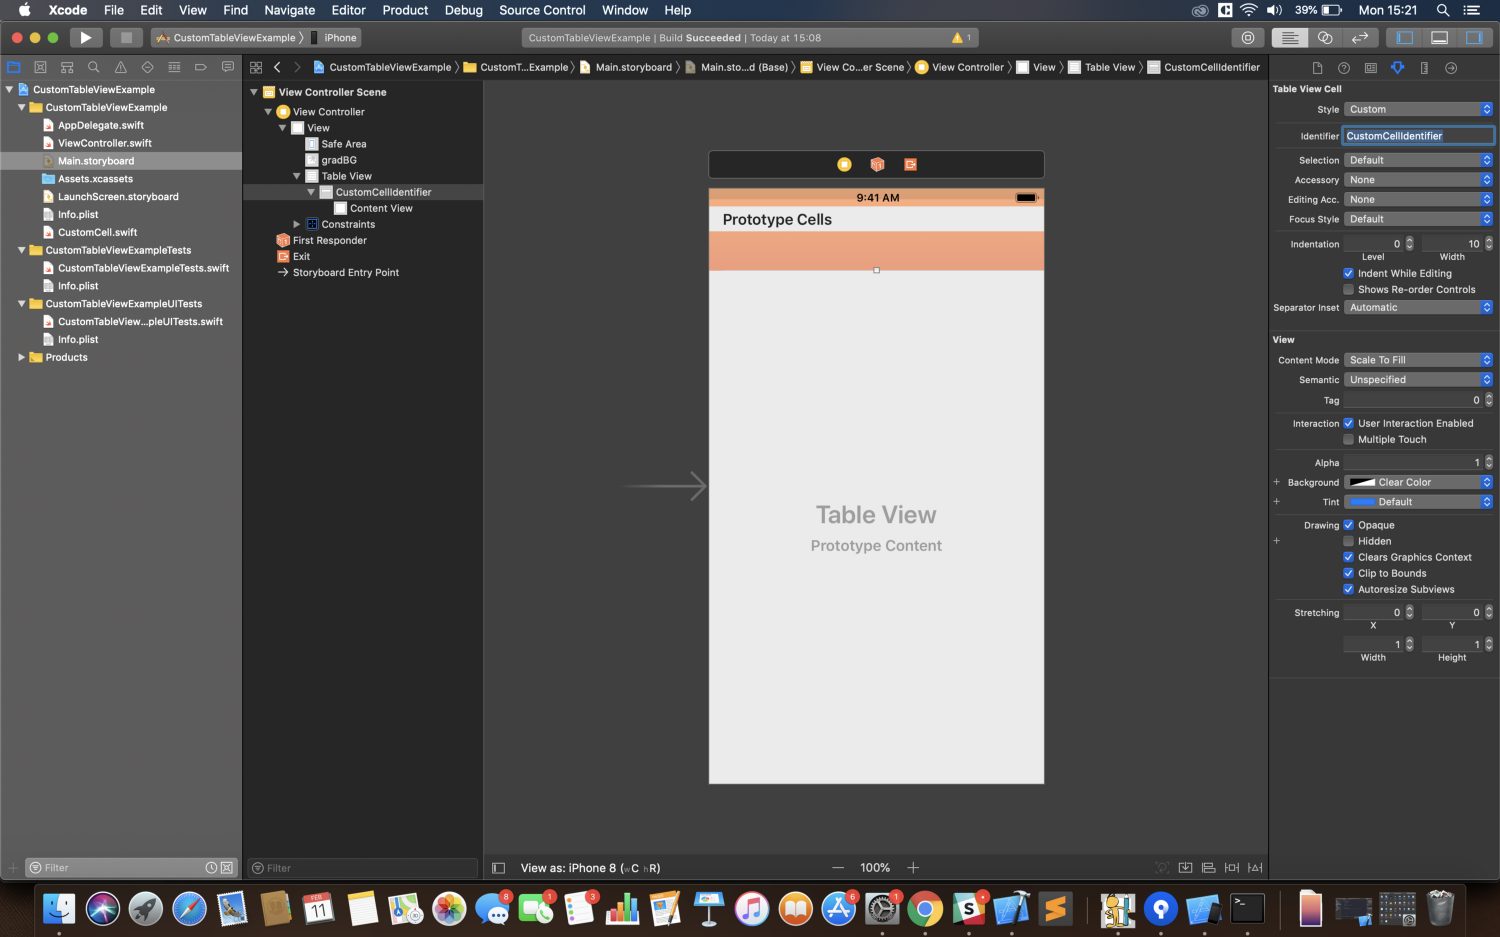The height and width of the screenshot is (937, 1500).
Task: Open the Resolve Auto Layout Issues button
Action: point(1255,868)
